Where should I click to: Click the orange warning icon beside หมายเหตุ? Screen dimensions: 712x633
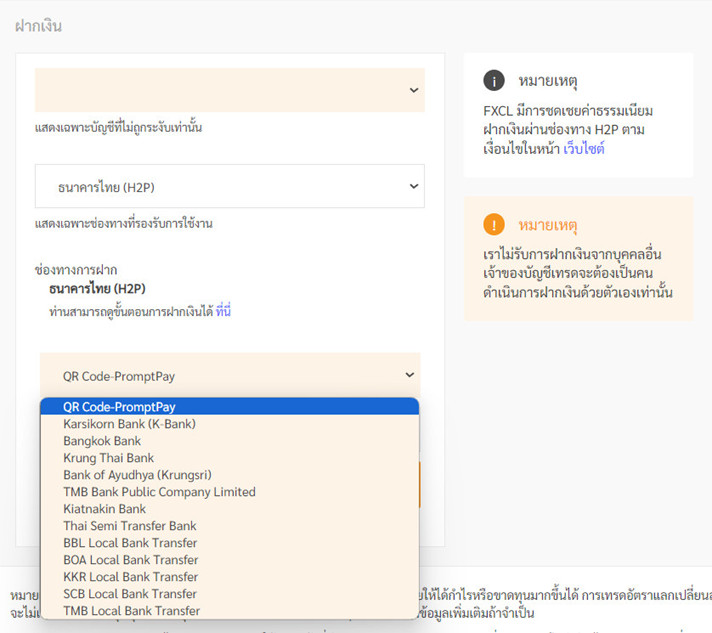493,224
